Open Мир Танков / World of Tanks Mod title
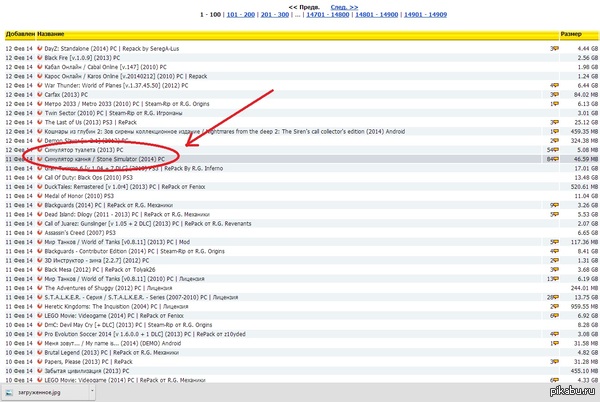Viewport: 600px width, 402px height. pos(117,242)
